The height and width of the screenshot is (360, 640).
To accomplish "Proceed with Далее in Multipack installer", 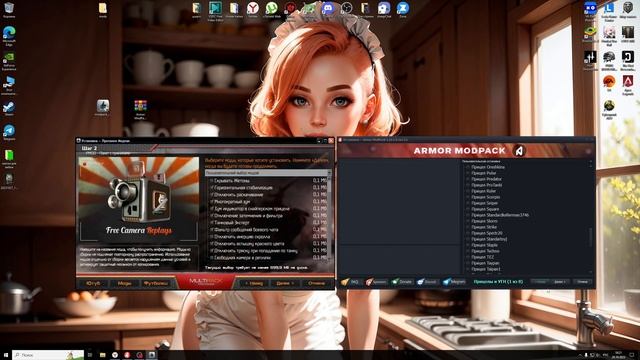I will click(x=285, y=283).
